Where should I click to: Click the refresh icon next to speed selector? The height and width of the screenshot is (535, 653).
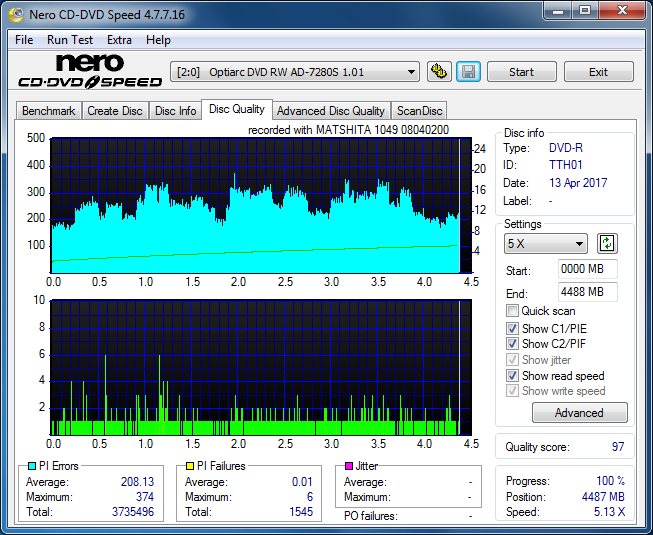coord(607,243)
